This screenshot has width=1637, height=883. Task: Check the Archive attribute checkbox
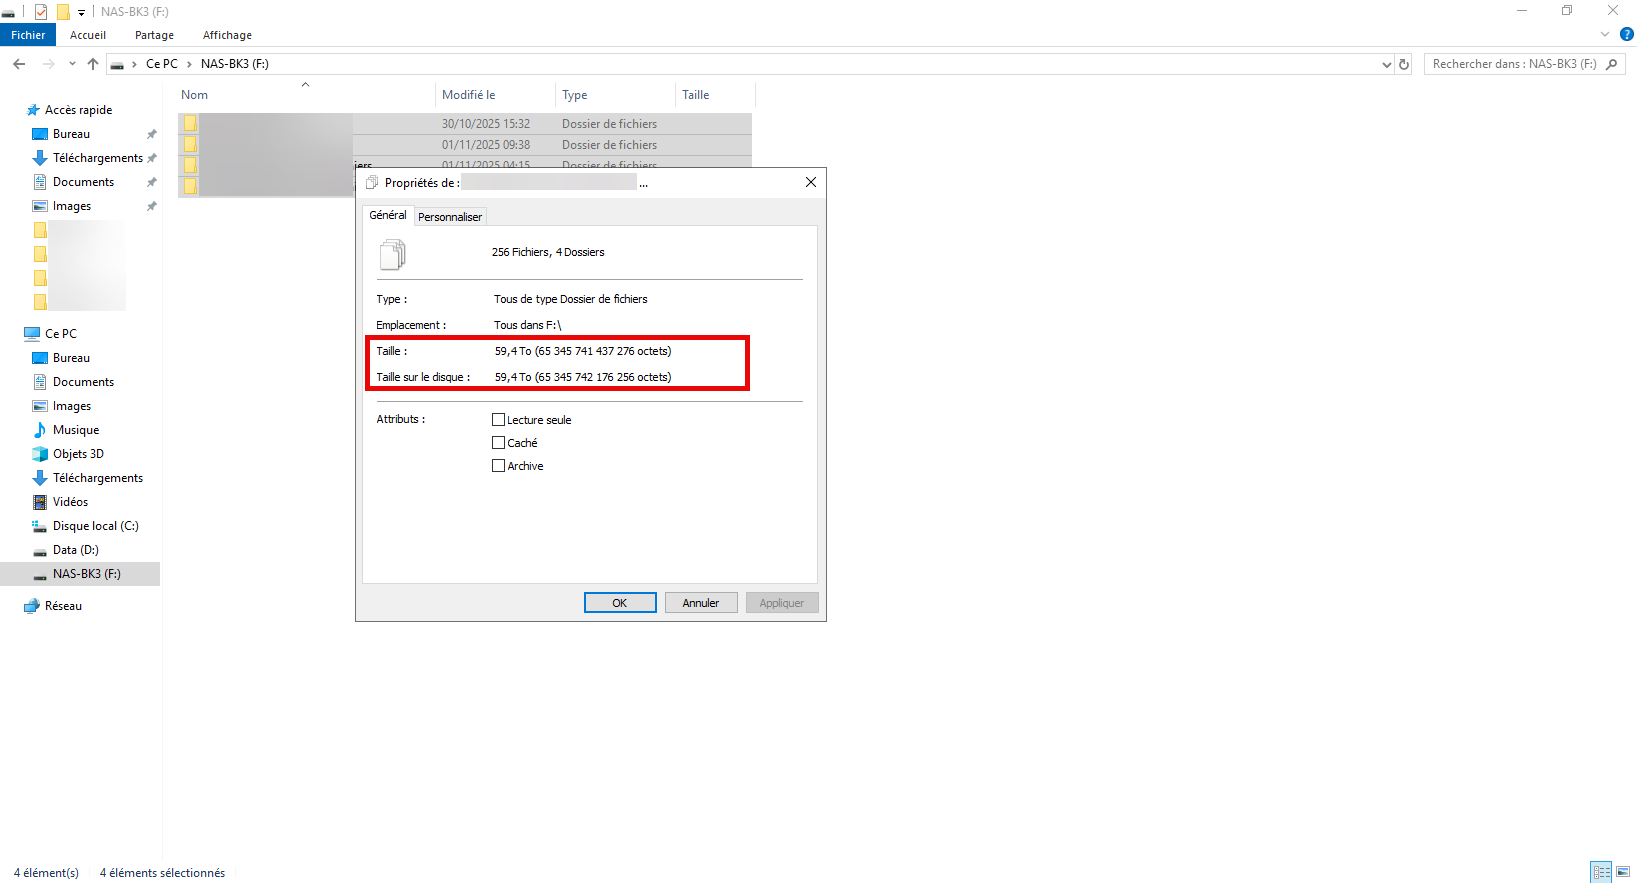pos(498,466)
